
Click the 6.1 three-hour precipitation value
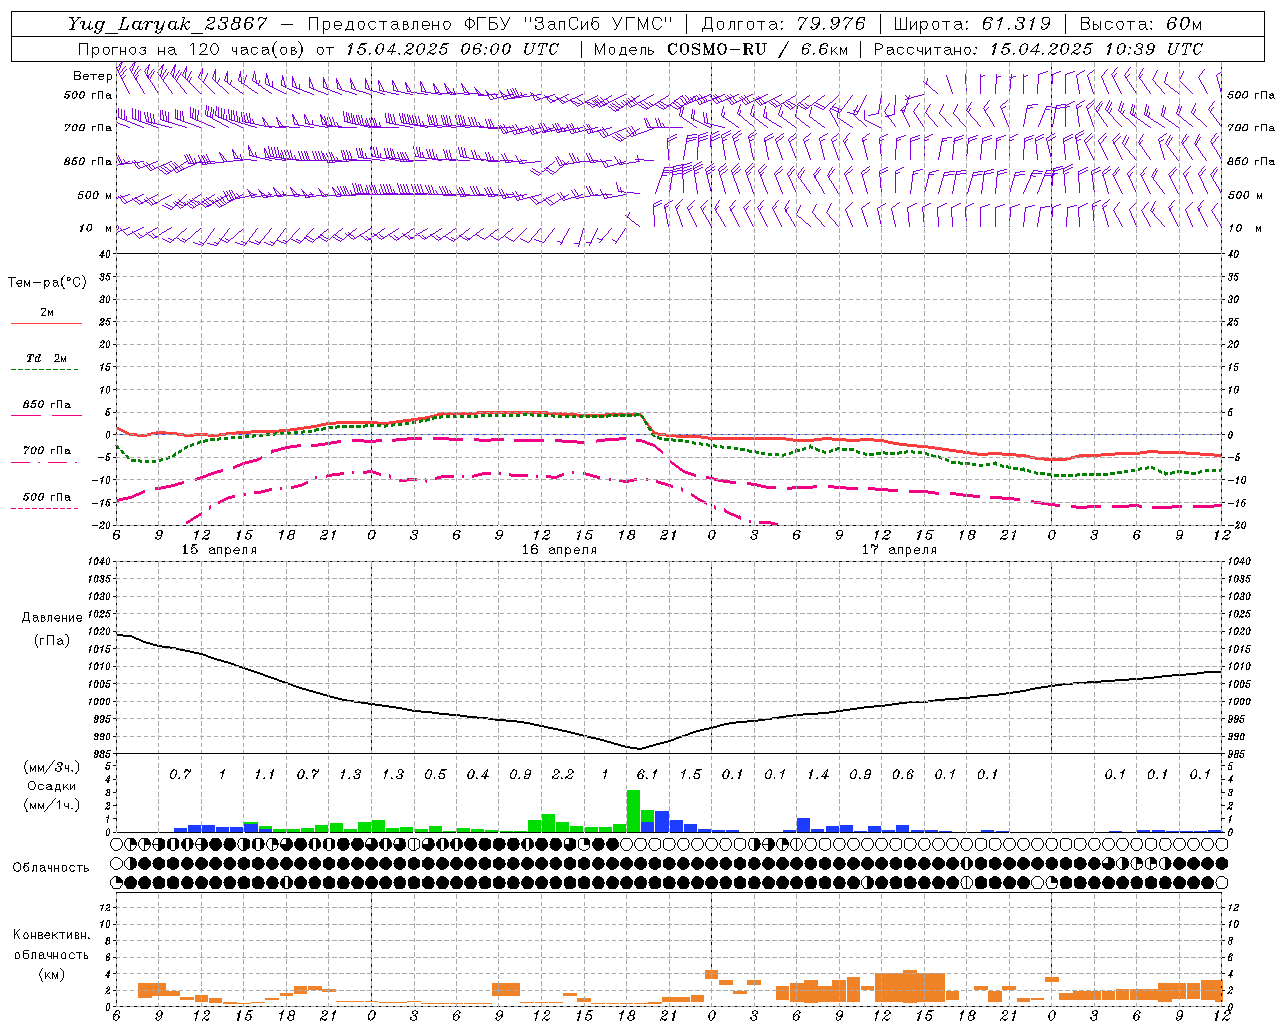point(647,774)
